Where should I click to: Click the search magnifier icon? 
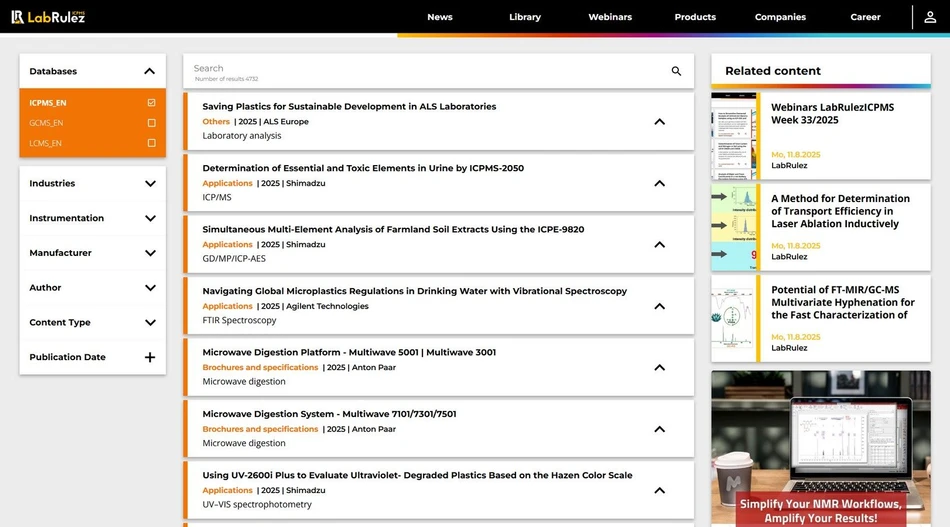point(676,71)
